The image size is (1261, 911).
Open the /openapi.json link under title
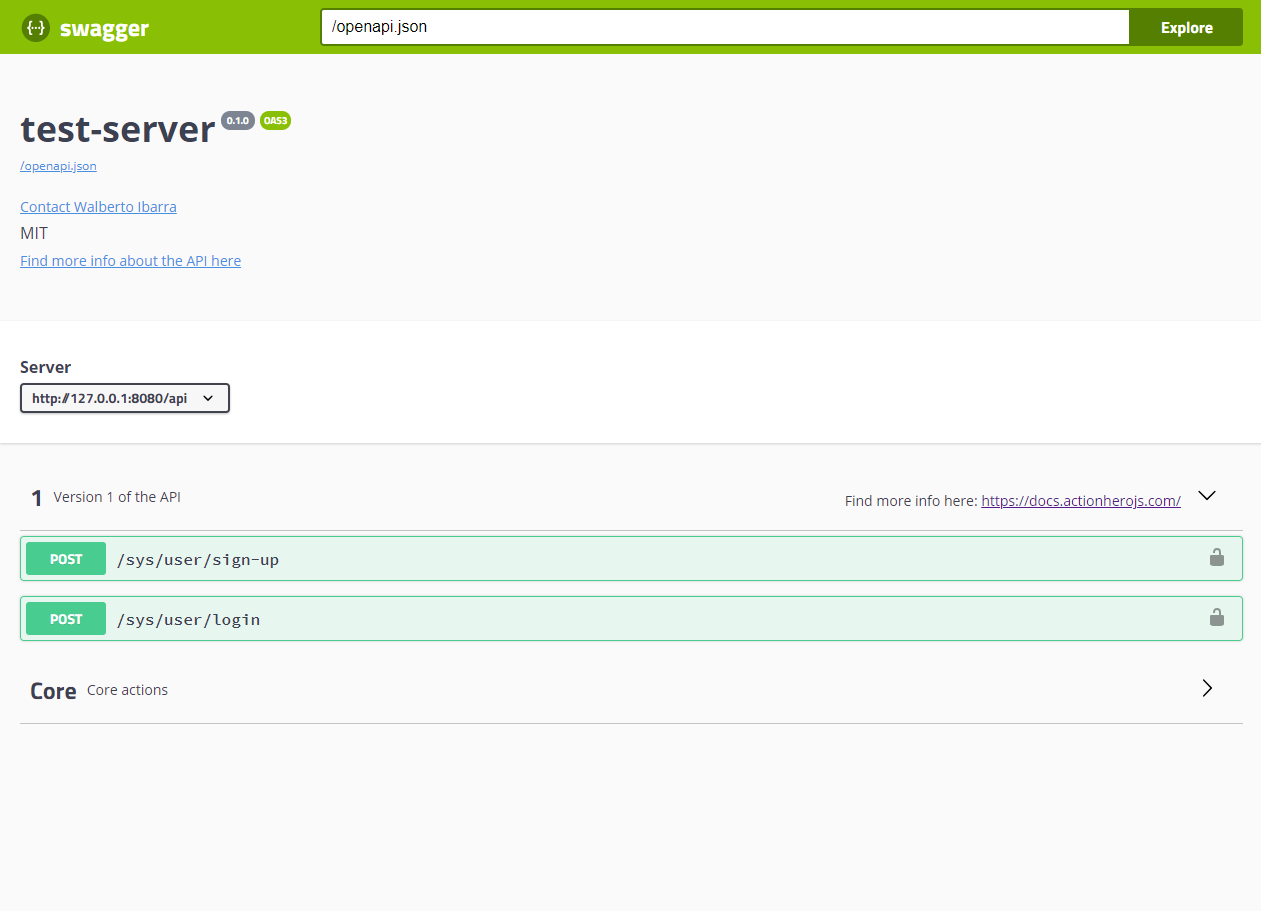58,166
